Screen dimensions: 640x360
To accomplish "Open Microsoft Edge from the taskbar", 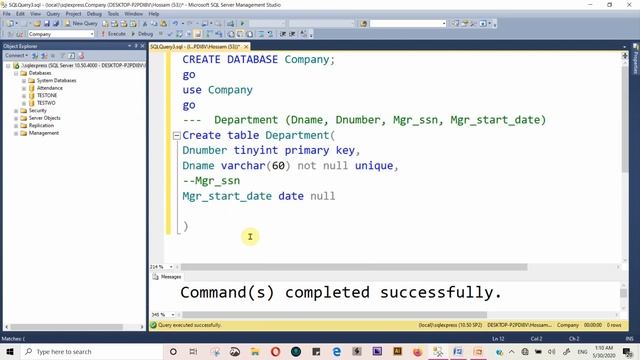I will [336, 351].
